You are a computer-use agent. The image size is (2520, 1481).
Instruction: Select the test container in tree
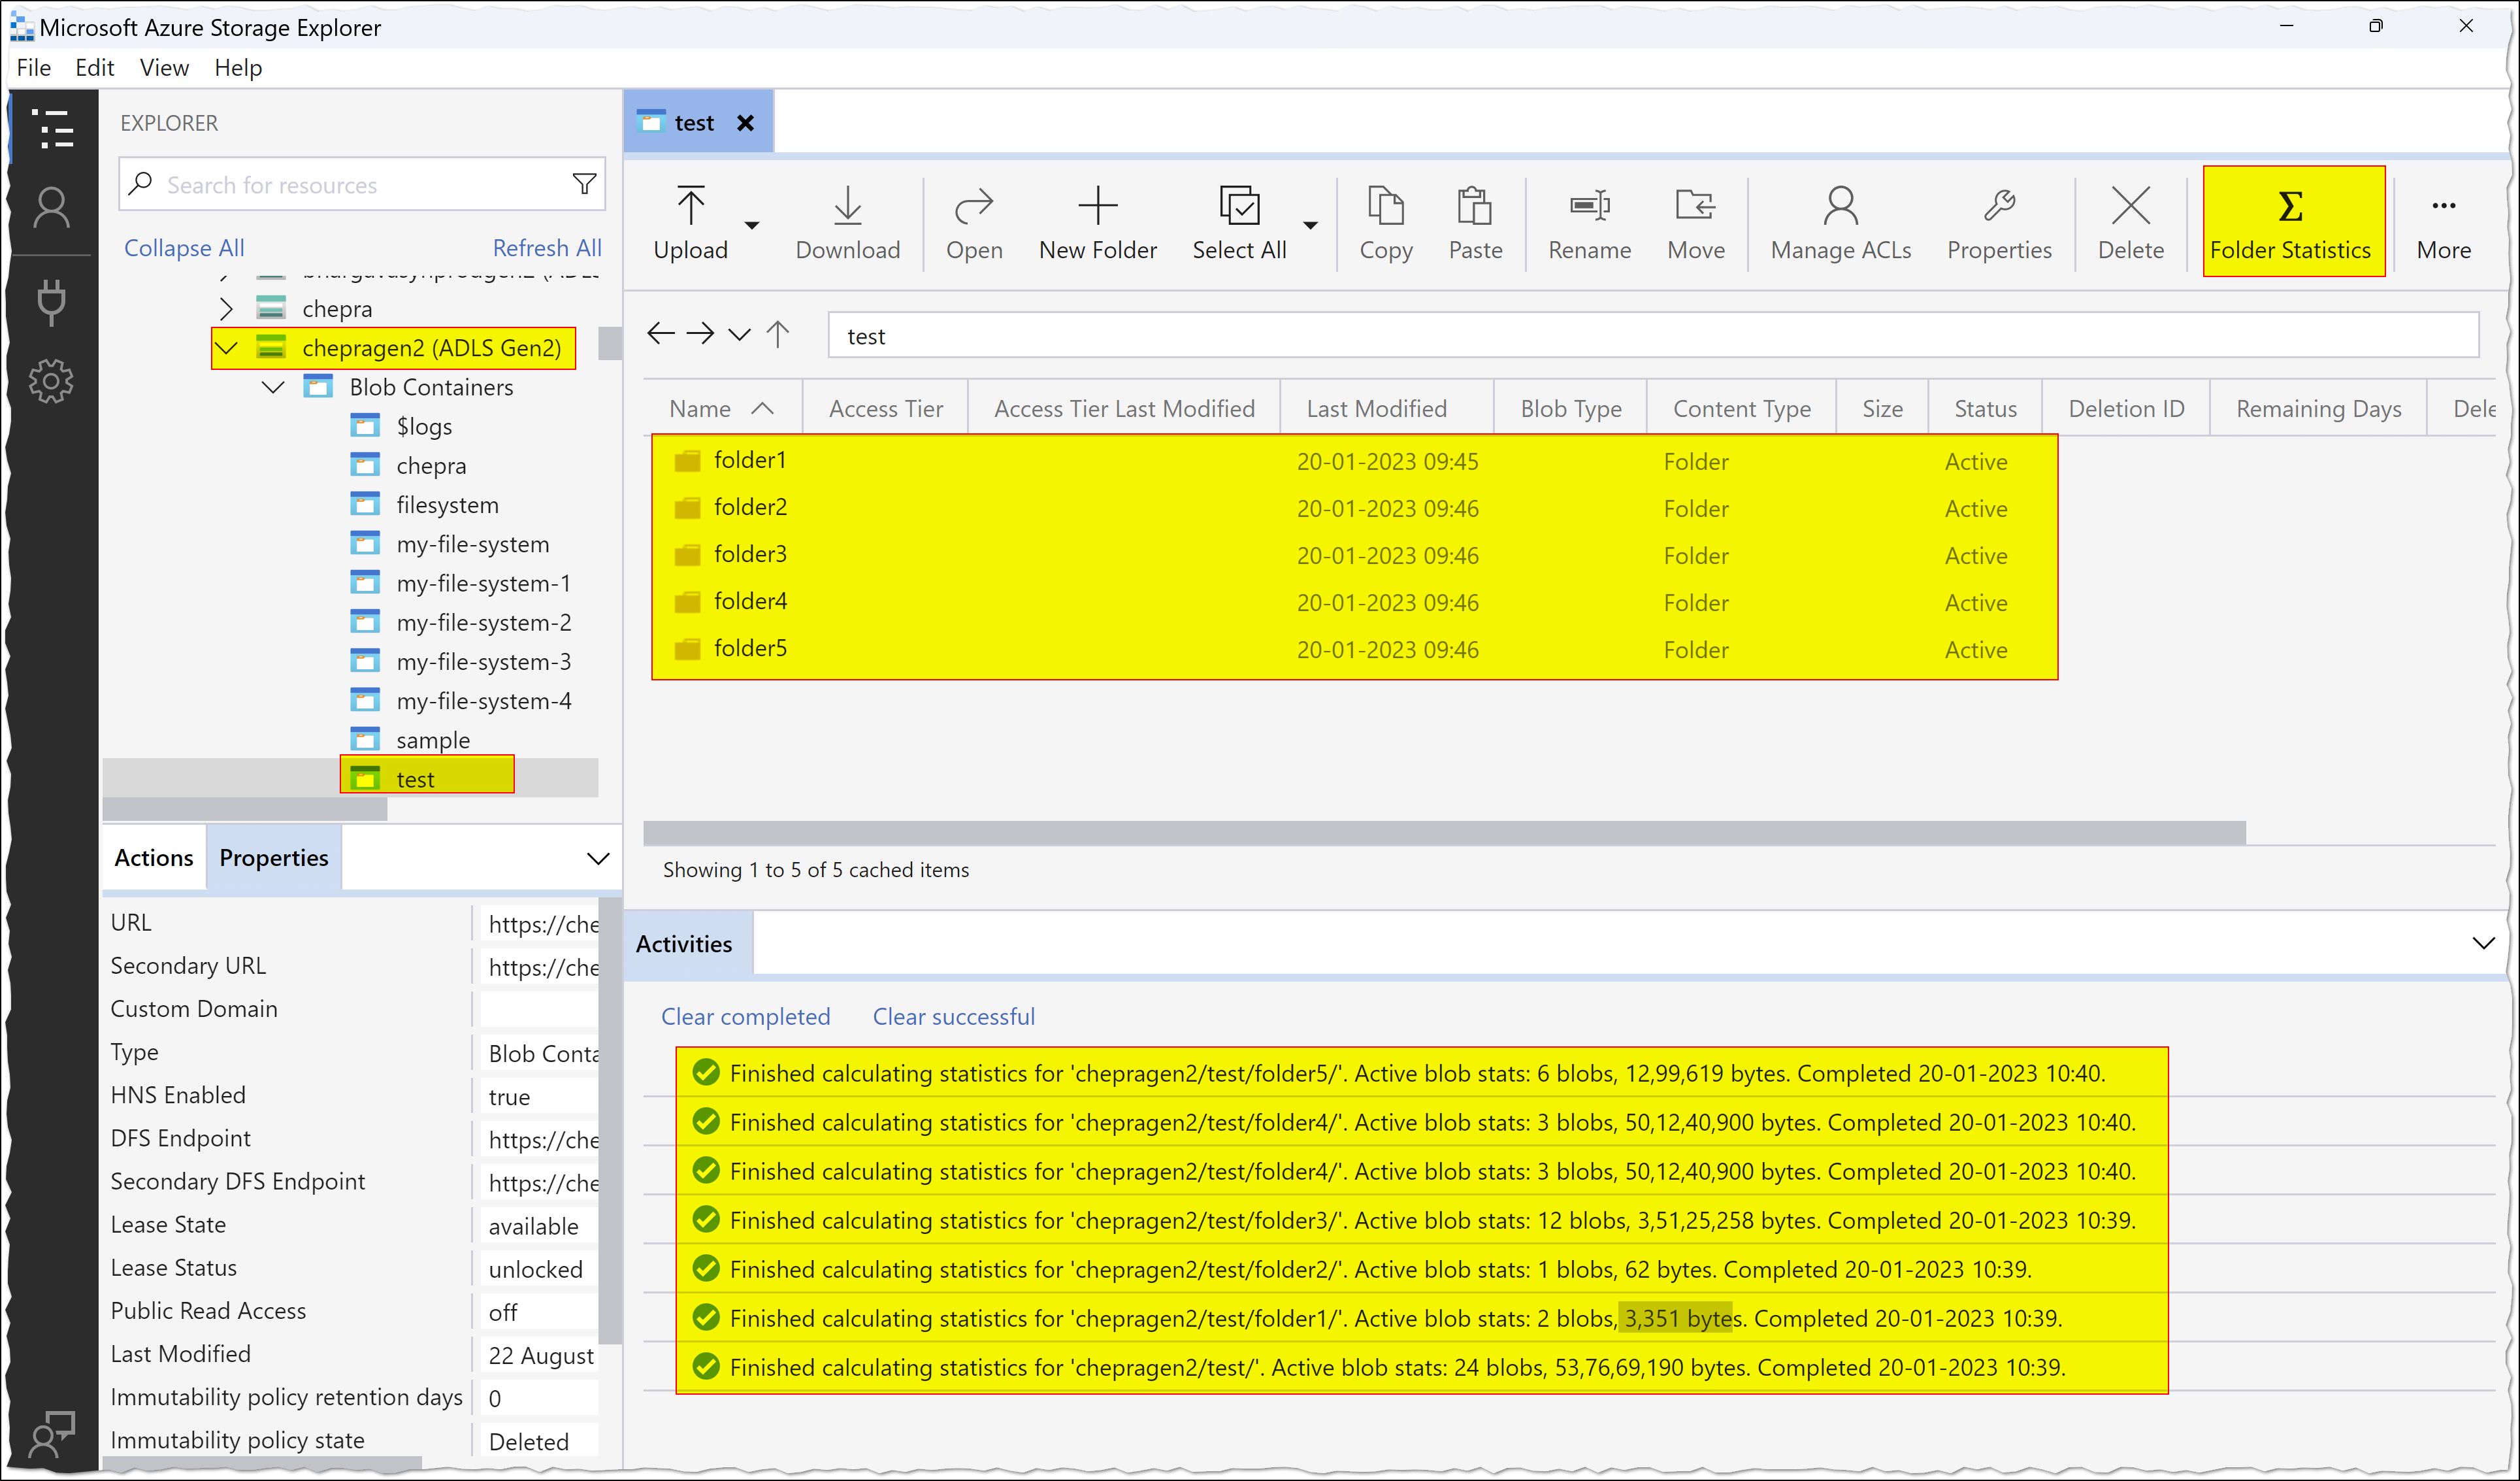pyautogui.click(x=415, y=779)
